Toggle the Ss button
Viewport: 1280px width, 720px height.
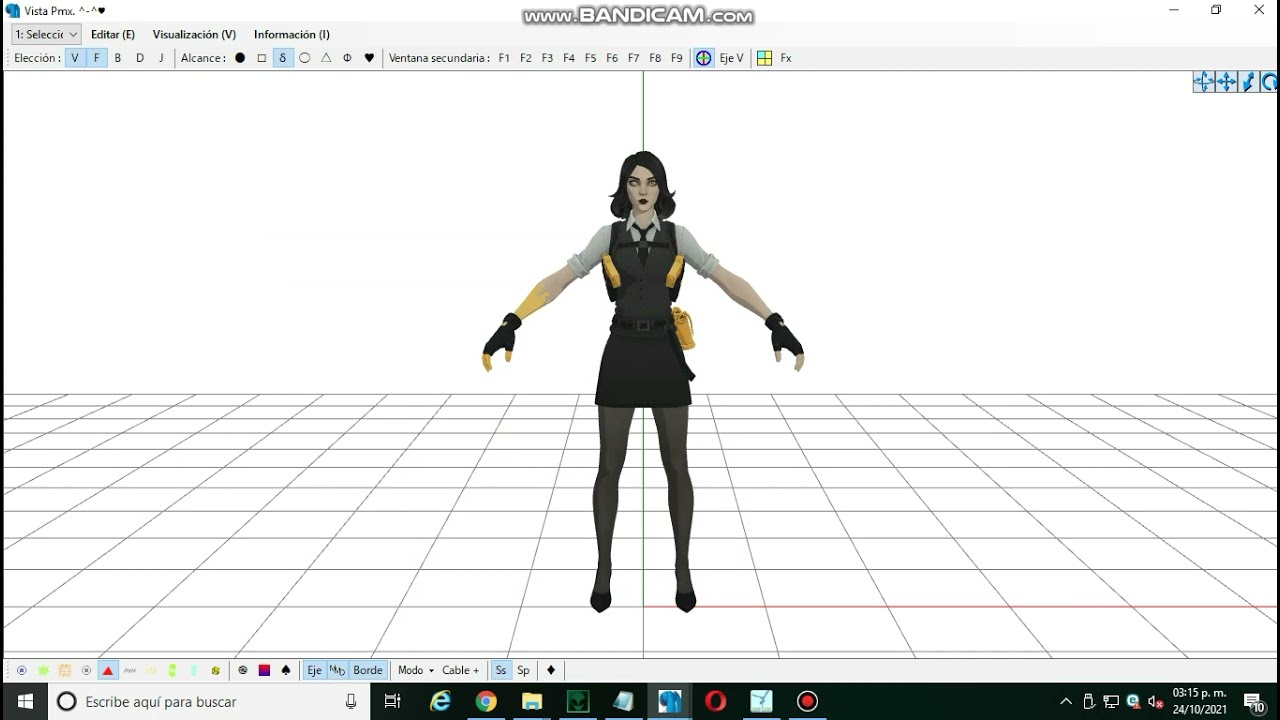tap(501, 670)
